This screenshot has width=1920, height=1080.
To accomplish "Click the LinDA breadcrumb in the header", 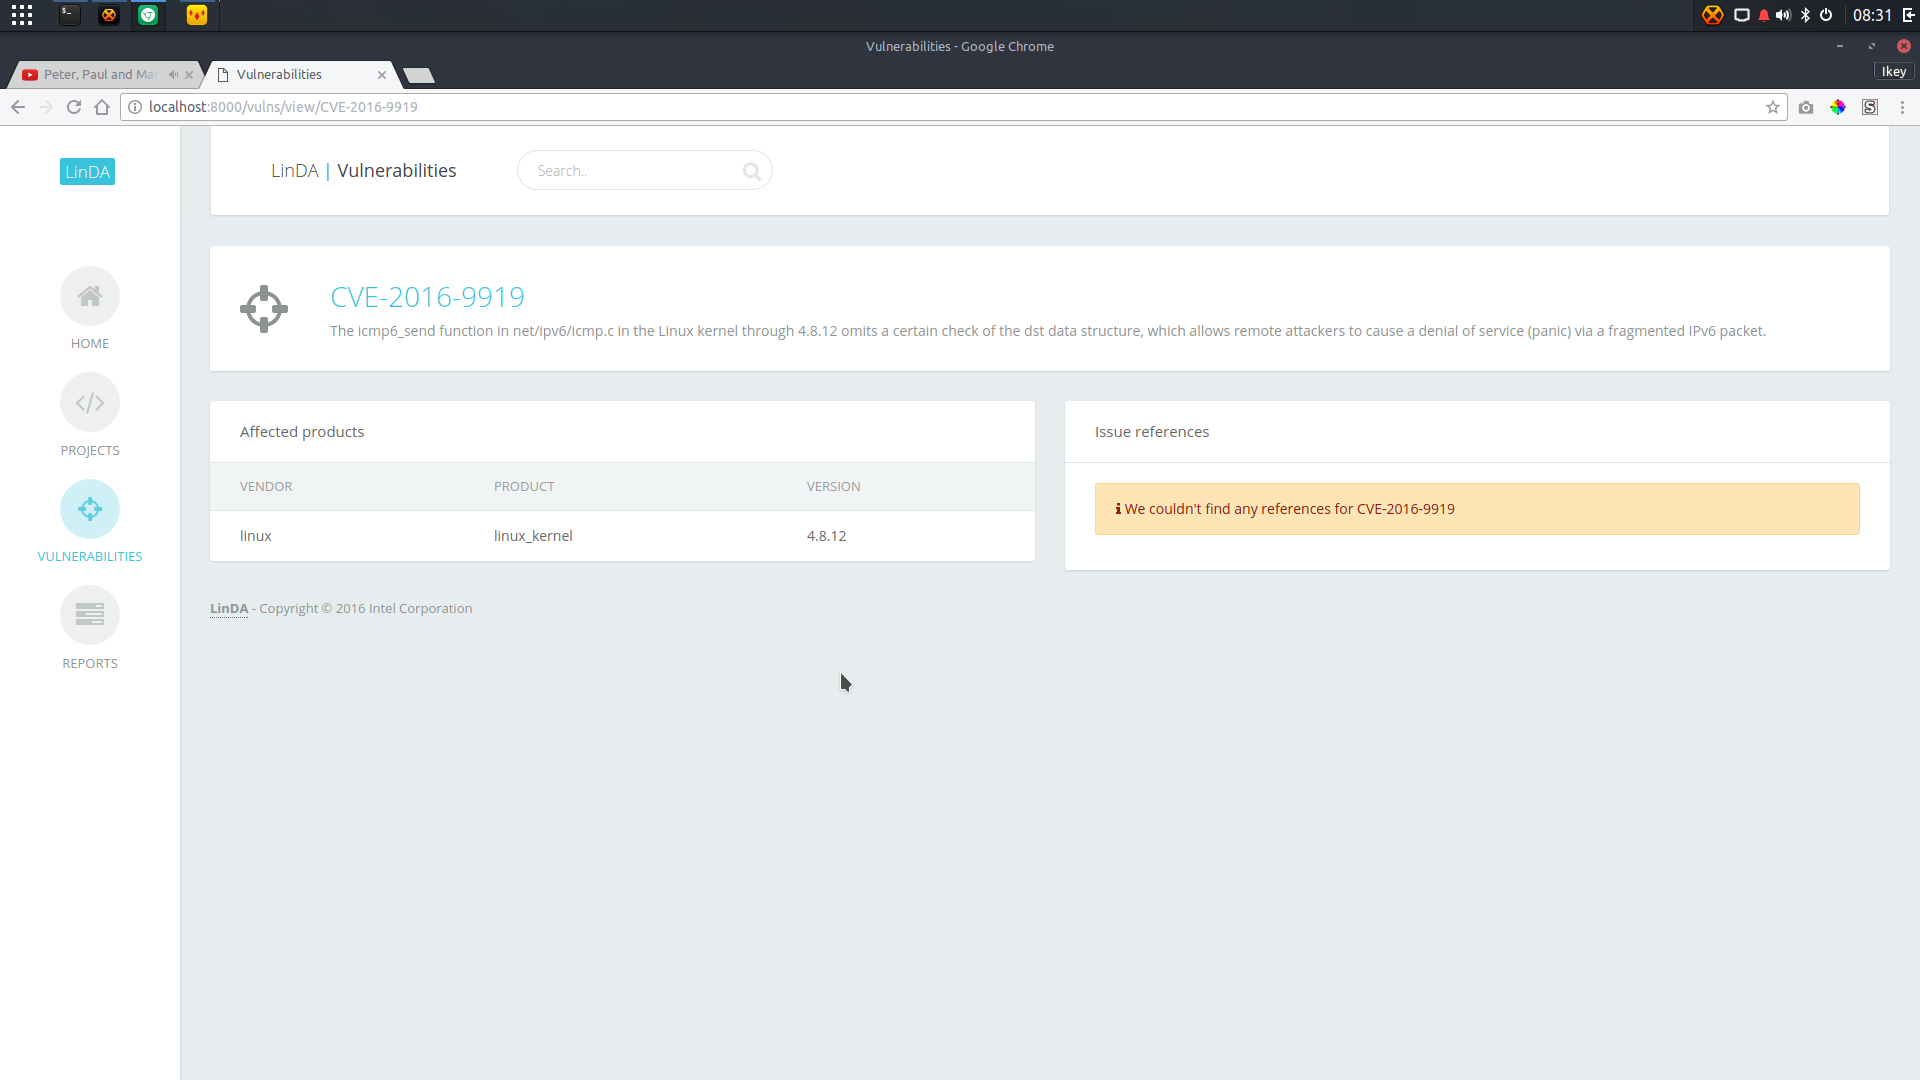I will point(294,171).
